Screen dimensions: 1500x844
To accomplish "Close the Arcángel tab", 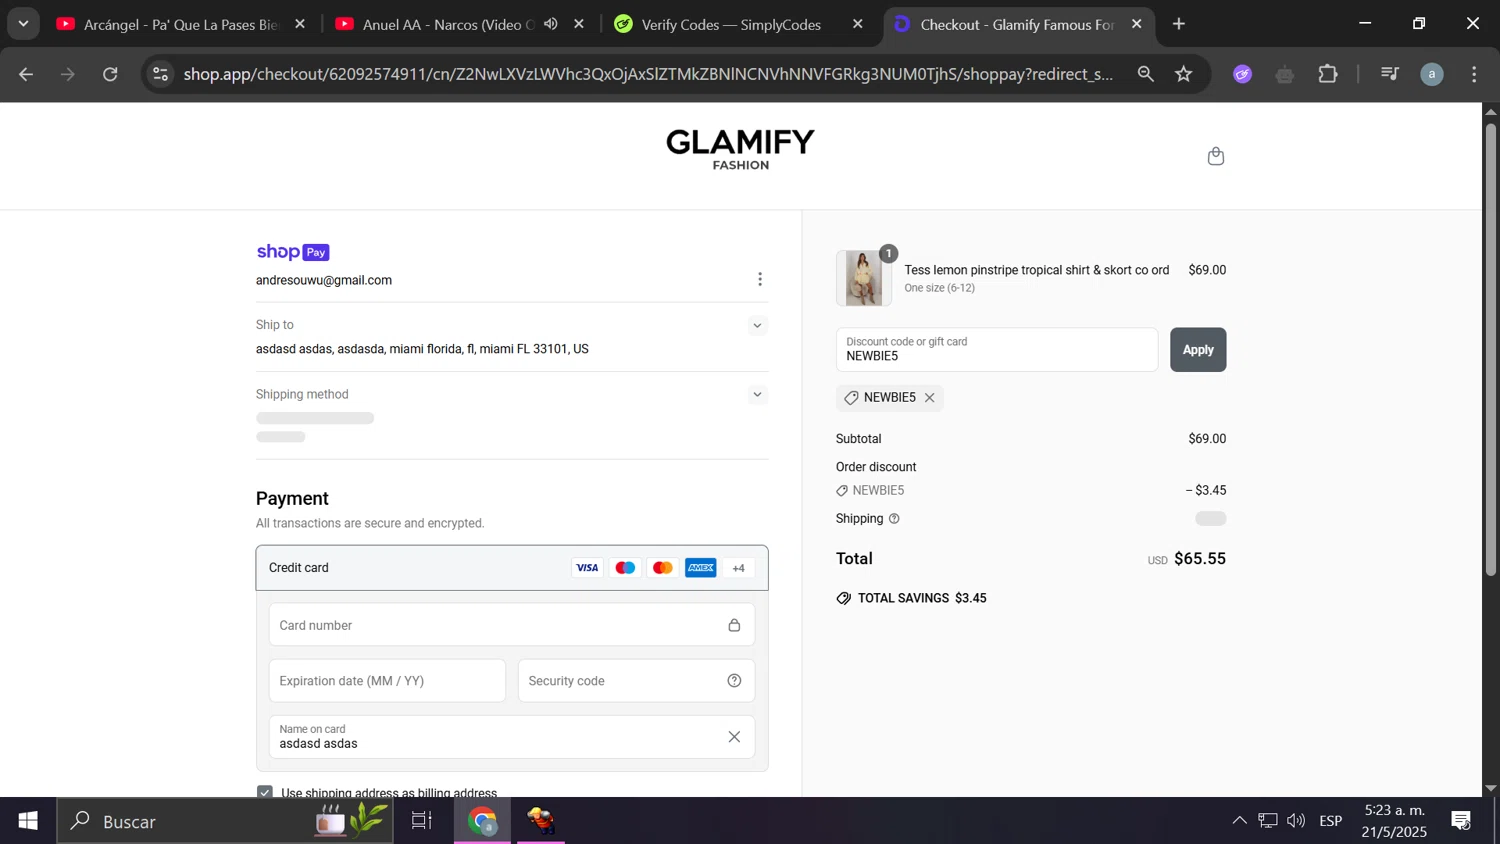I will pos(300,24).
